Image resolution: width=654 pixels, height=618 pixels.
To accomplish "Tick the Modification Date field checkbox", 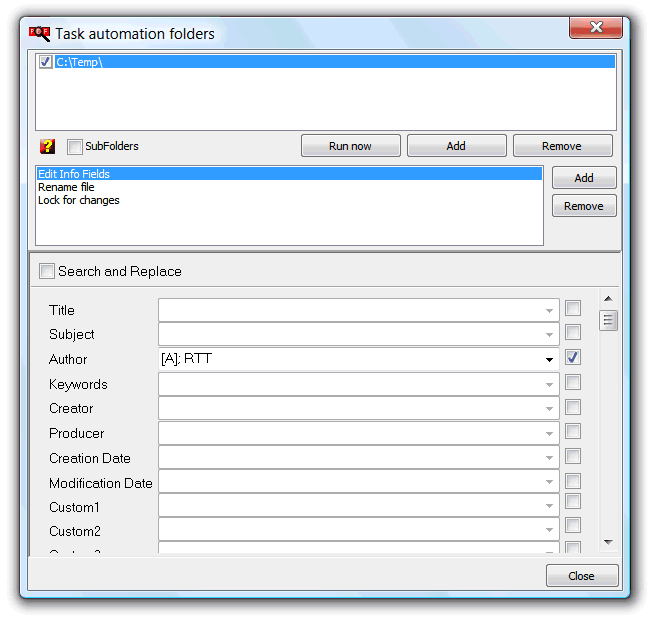I will tap(573, 481).
